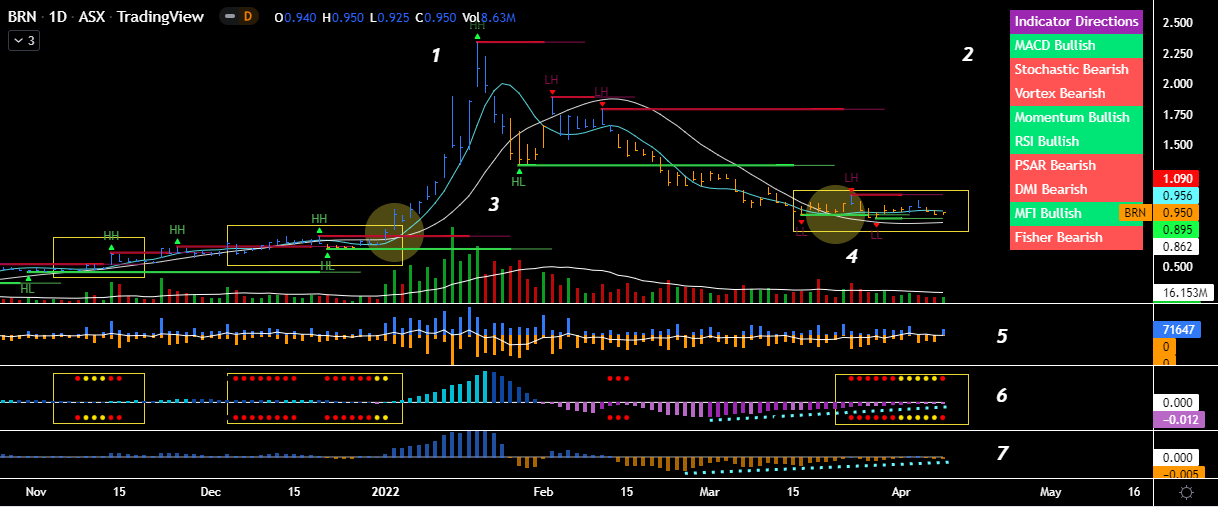This screenshot has width=1218, height=507.
Task: Click the annotation number 1 near peak
Action: (436, 56)
